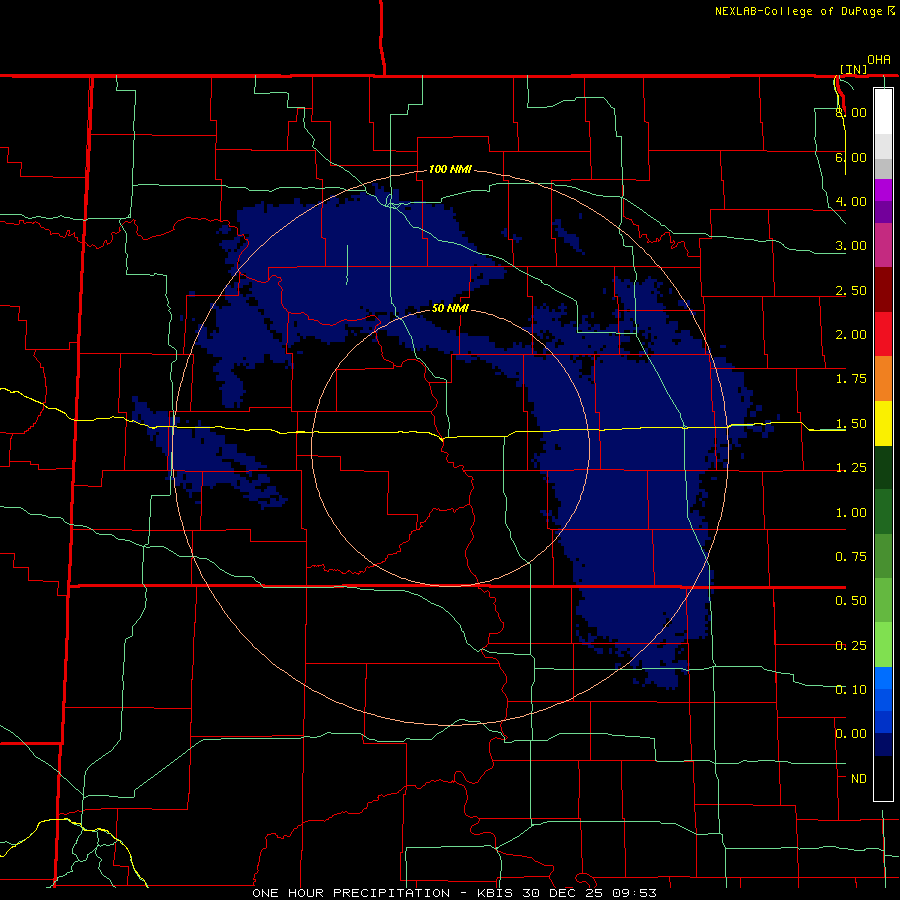Select the white swatch at top of color bar

point(883,112)
